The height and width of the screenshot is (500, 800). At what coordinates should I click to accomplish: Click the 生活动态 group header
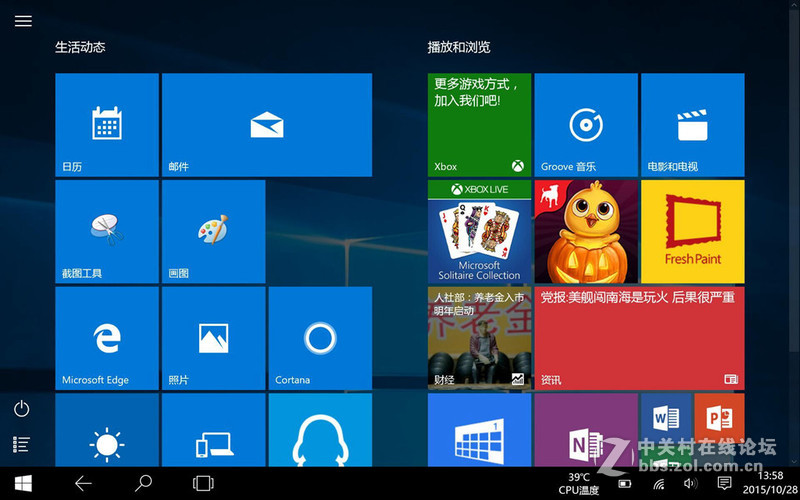pos(80,47)
